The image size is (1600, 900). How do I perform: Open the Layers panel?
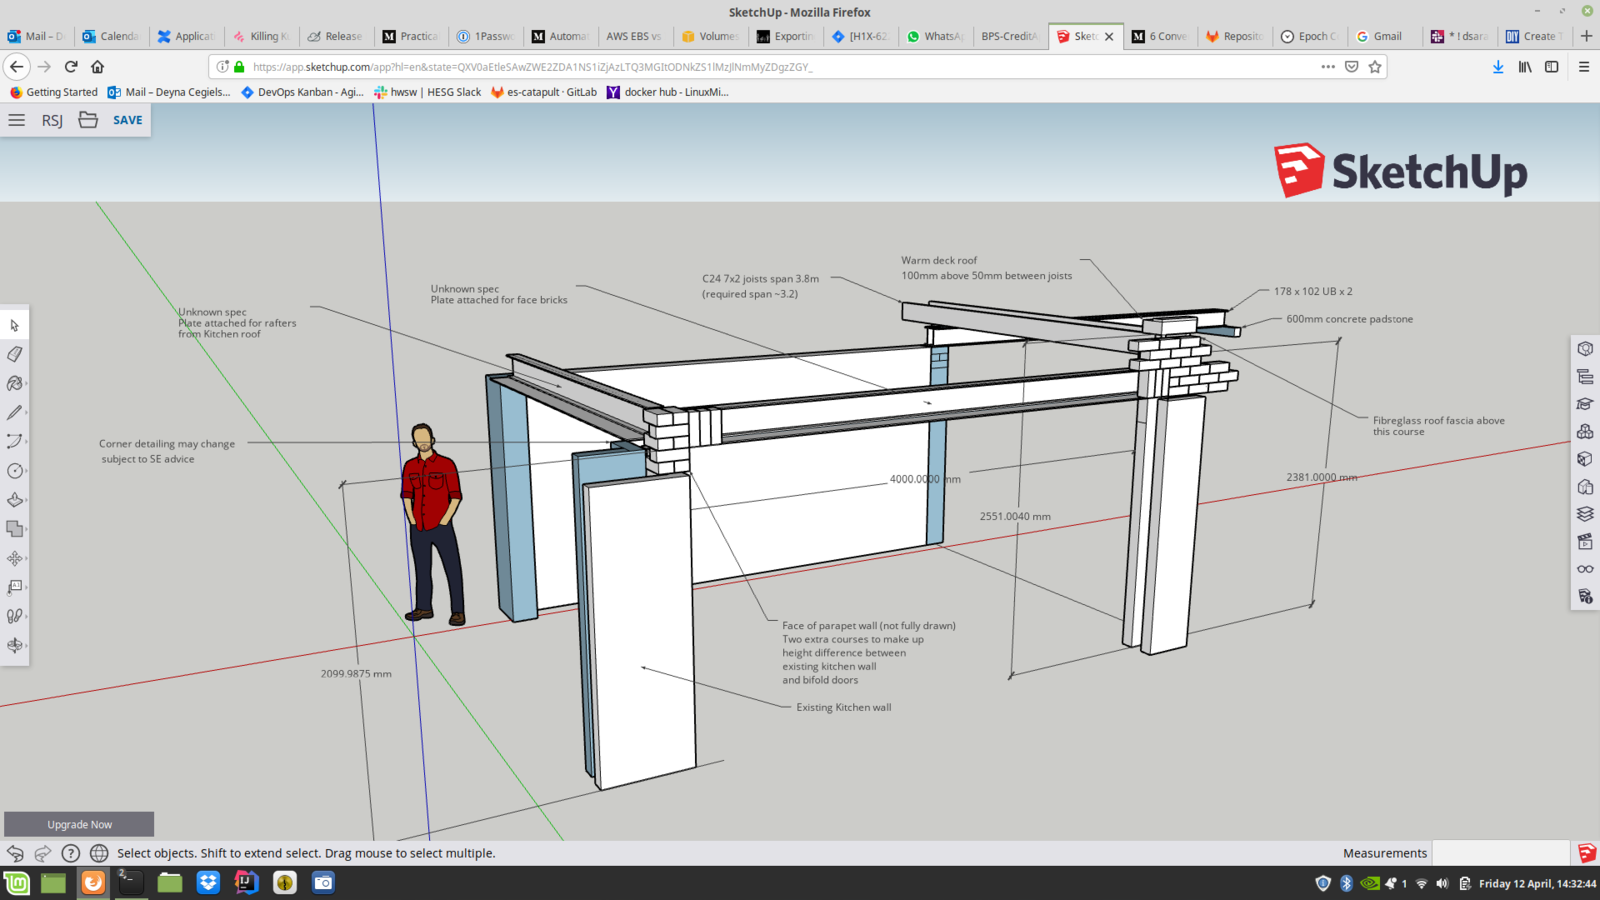coord(1585,514)
